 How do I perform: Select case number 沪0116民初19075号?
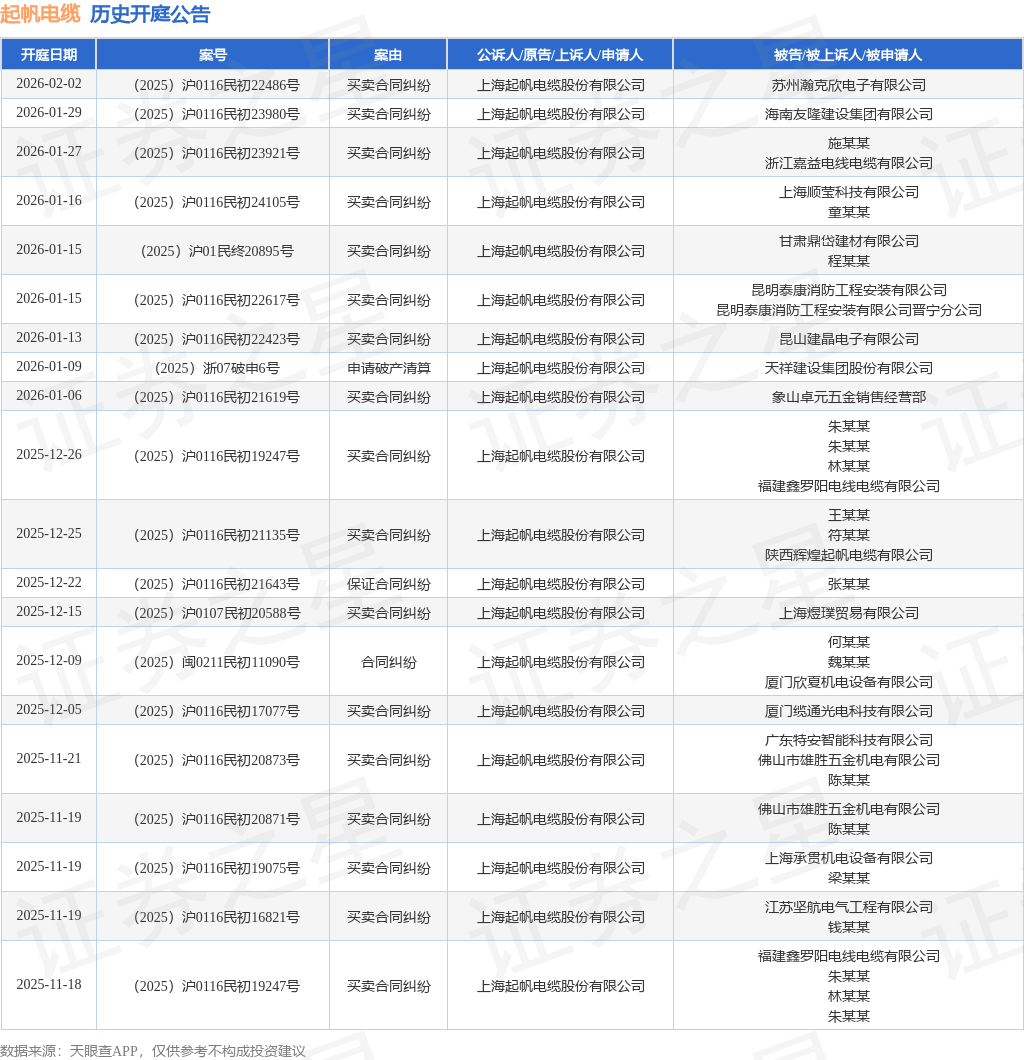tap(216, 867)
